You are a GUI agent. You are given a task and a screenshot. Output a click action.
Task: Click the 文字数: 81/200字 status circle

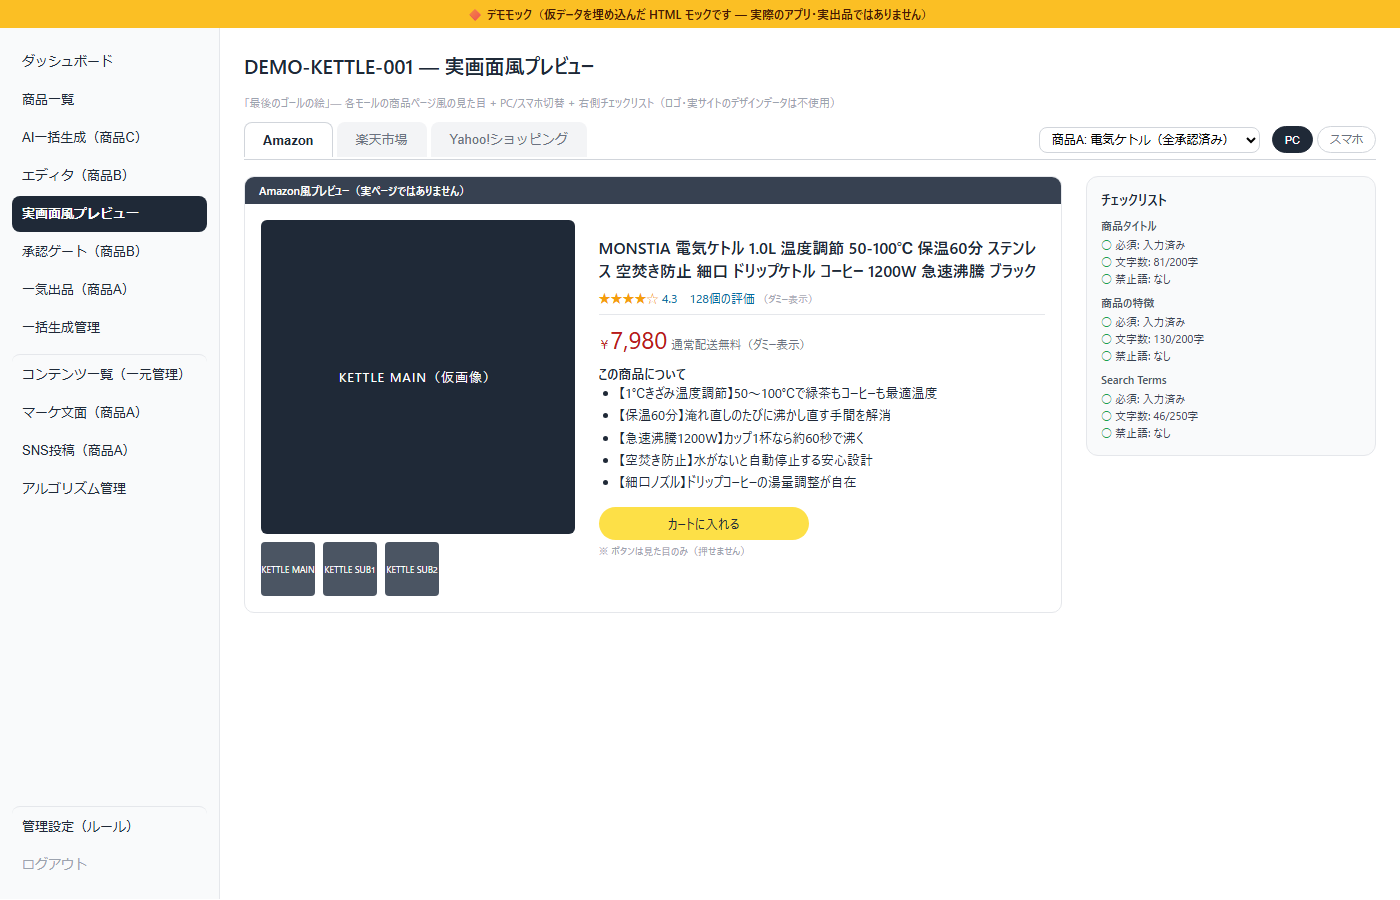point(1107,262)
